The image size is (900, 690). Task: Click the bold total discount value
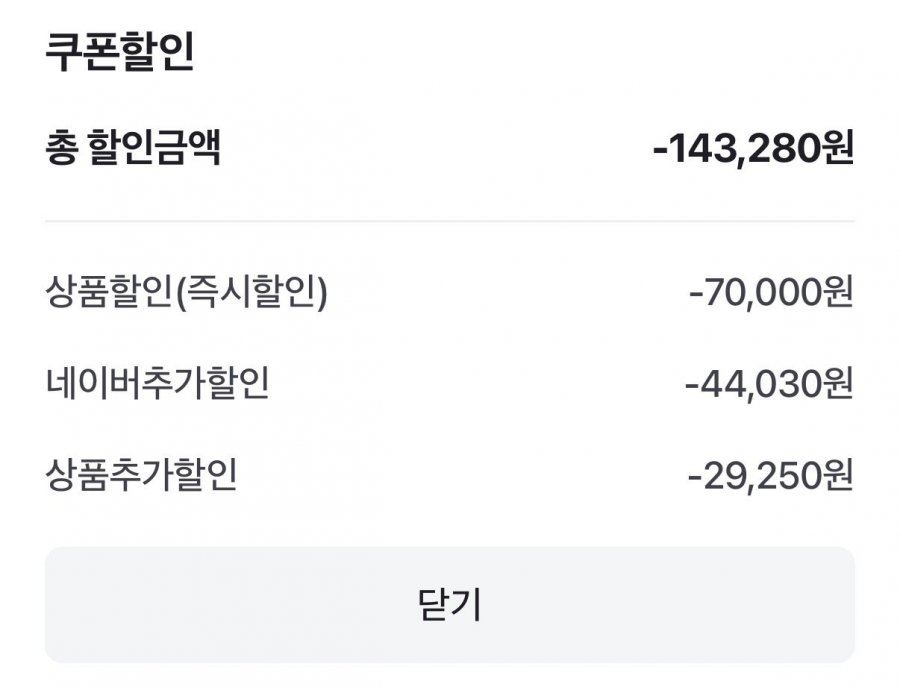tap(753, 150)
